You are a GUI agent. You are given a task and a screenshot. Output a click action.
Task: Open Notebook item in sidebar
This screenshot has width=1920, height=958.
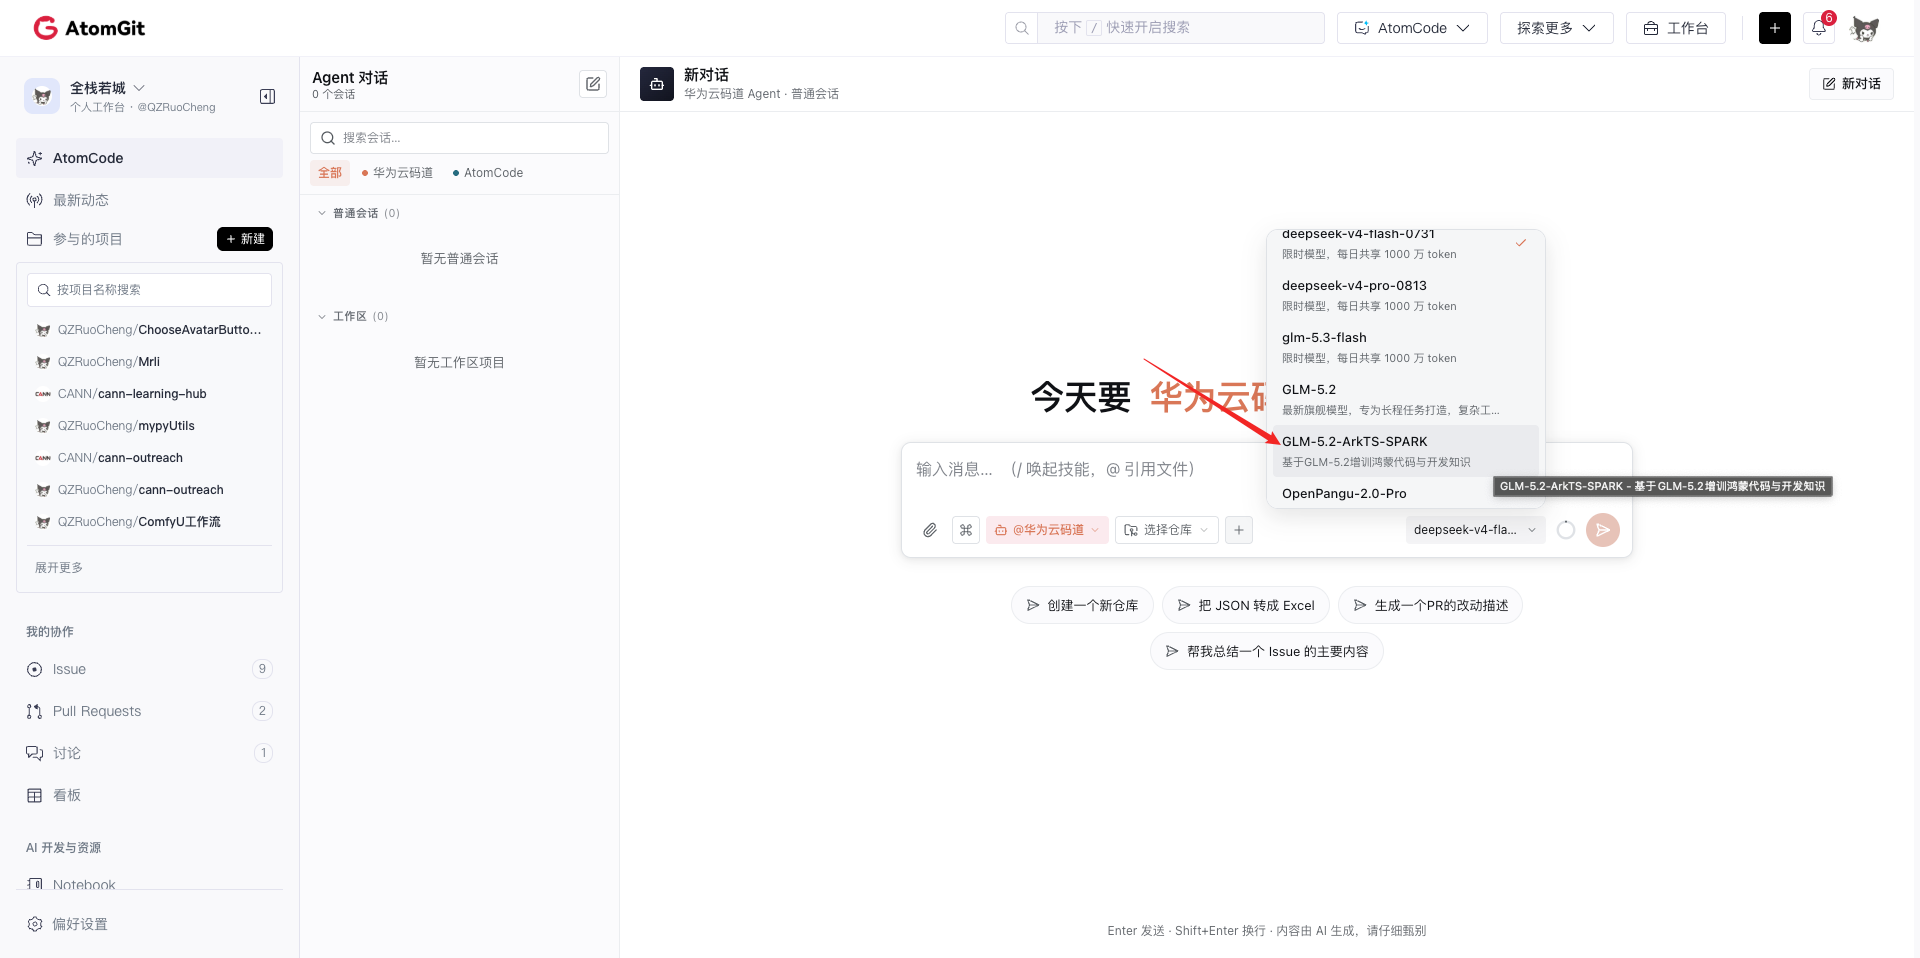(149, 884)
